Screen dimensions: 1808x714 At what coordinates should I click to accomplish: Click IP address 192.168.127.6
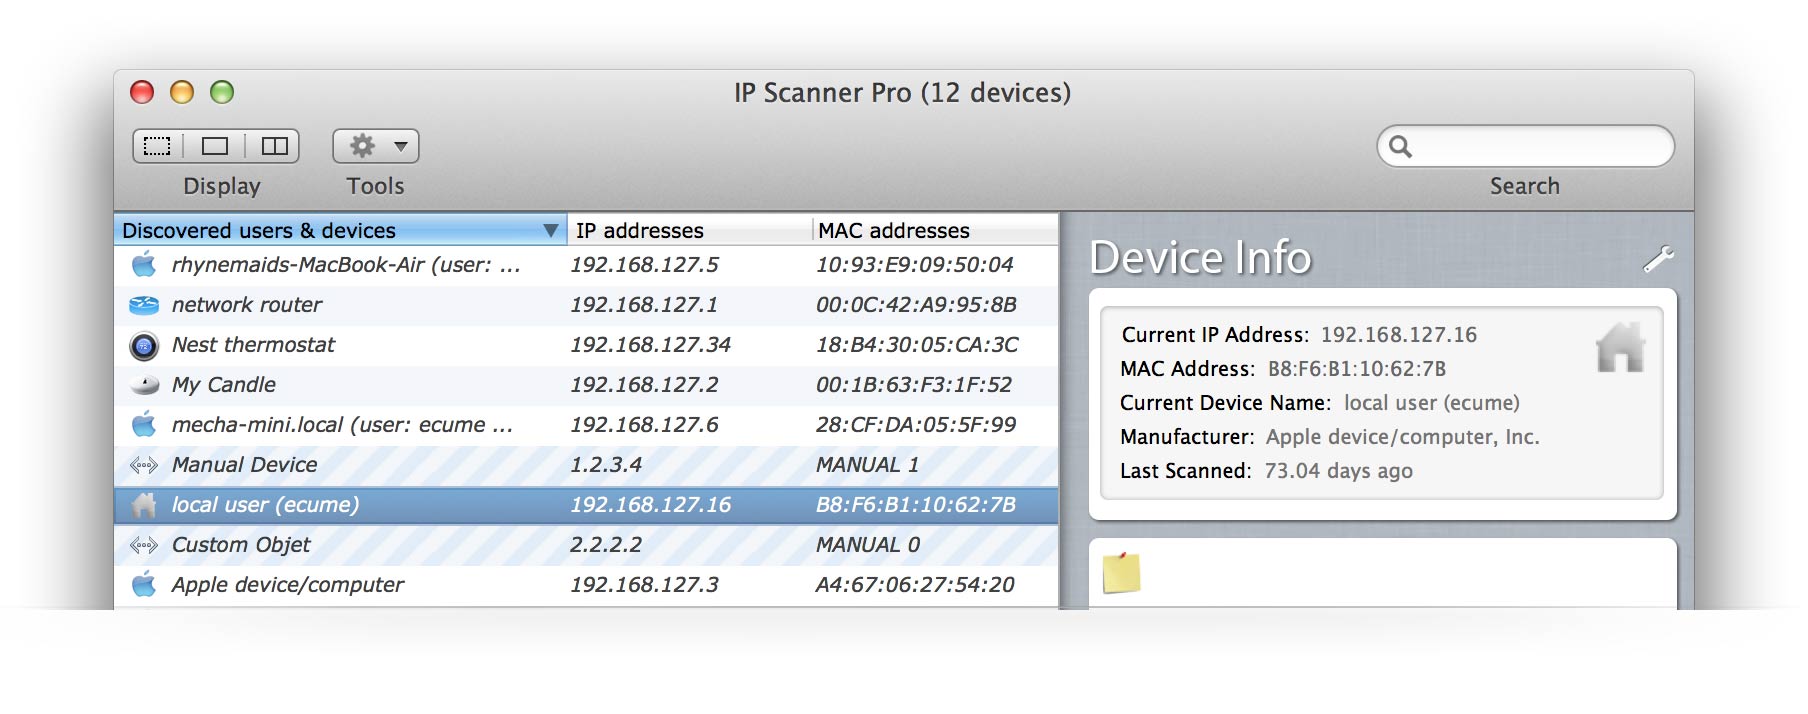[644, 425]
